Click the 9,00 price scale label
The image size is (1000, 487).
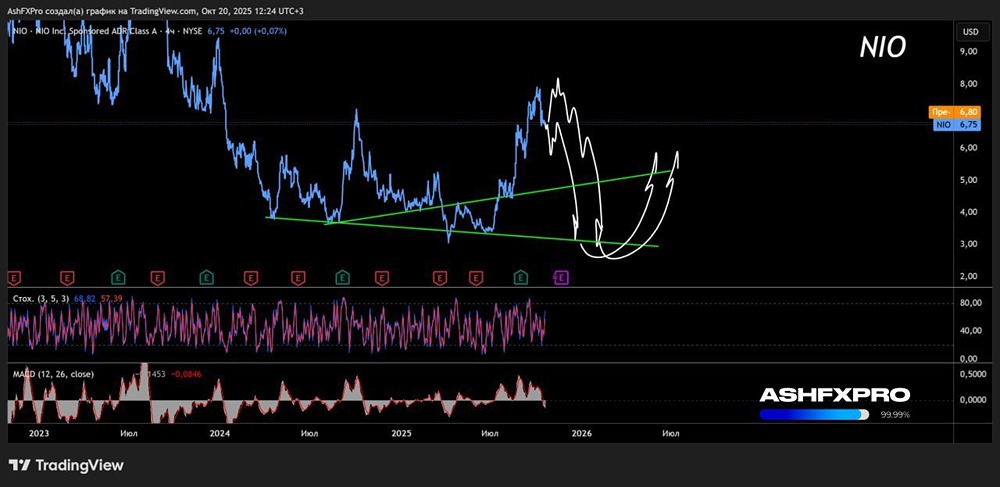(968, 52)
